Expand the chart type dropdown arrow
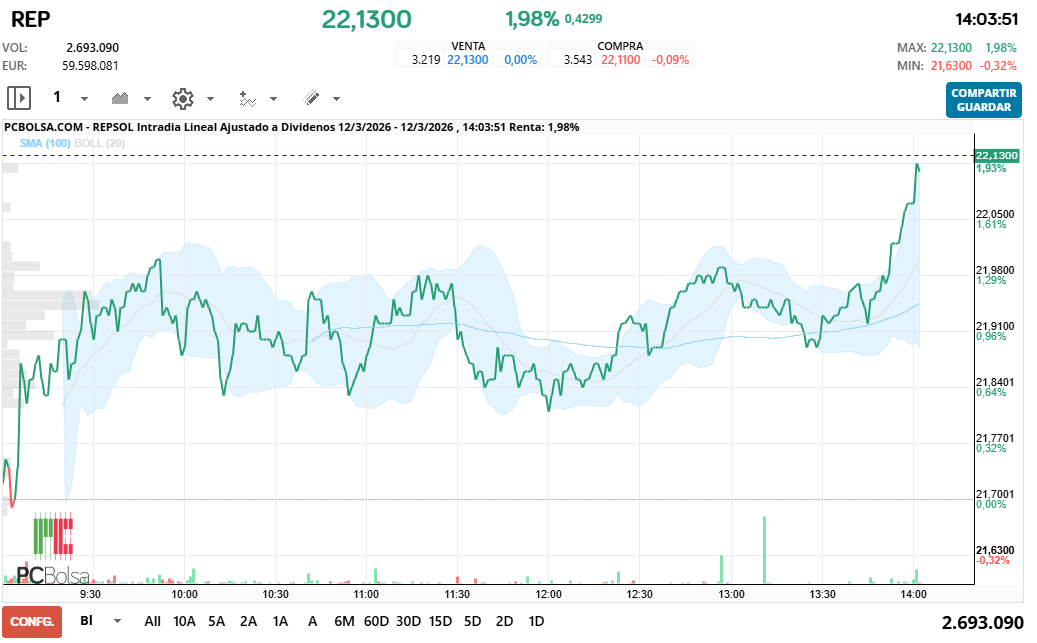Image resolution: width=1037 pixels, height=643 pixels. (148, 97)
